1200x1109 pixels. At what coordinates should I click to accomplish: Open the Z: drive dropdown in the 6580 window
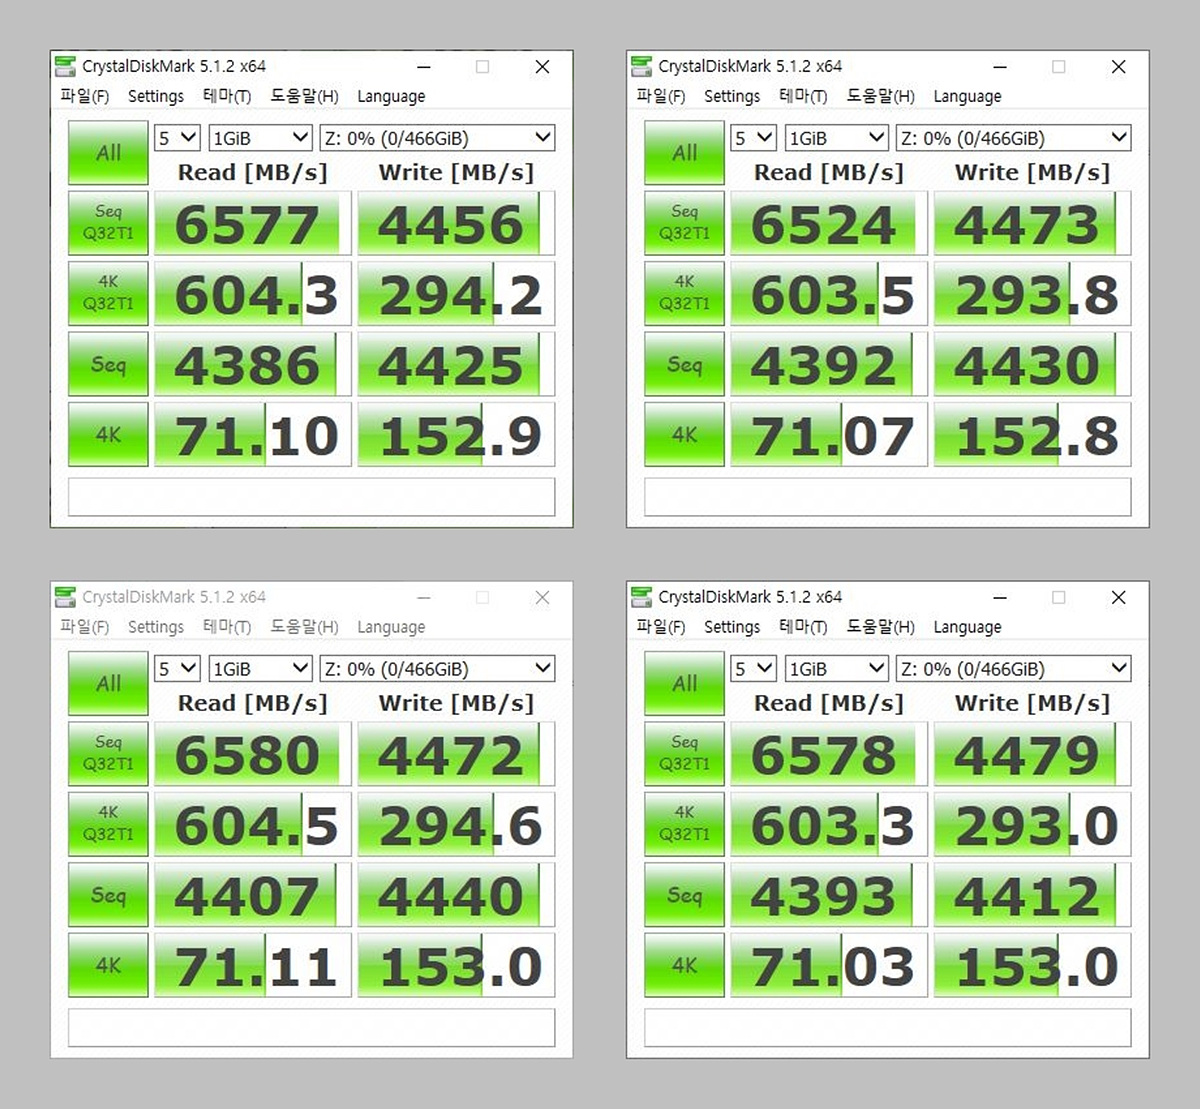click(437, 669)
